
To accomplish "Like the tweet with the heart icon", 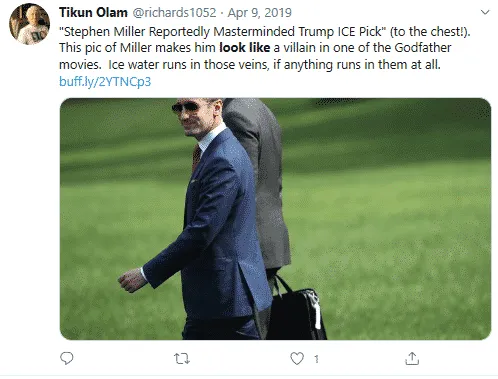I will pos(297,359).
